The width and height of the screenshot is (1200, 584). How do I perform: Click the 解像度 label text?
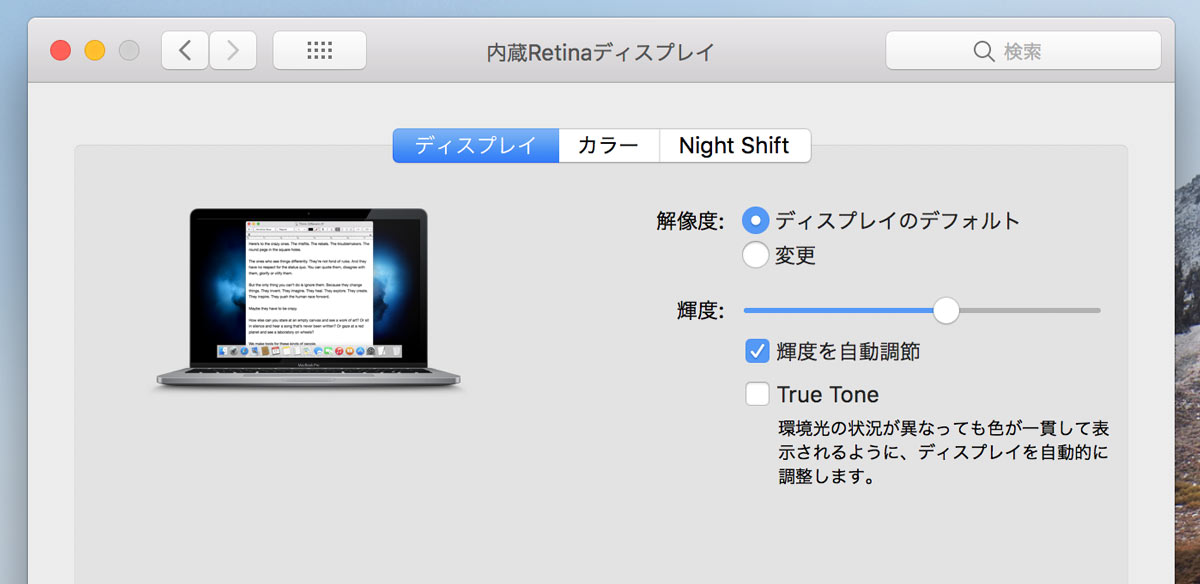[x=690, y=221]
